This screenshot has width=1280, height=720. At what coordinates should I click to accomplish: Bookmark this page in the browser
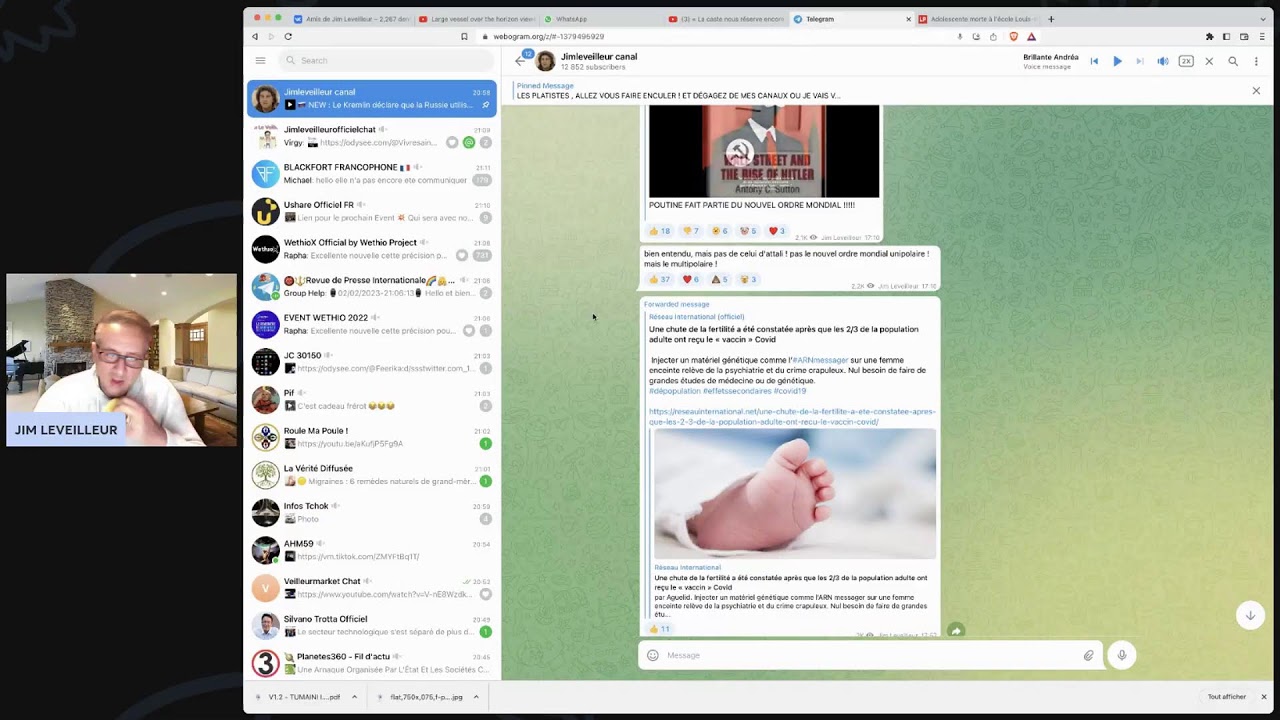464,36
